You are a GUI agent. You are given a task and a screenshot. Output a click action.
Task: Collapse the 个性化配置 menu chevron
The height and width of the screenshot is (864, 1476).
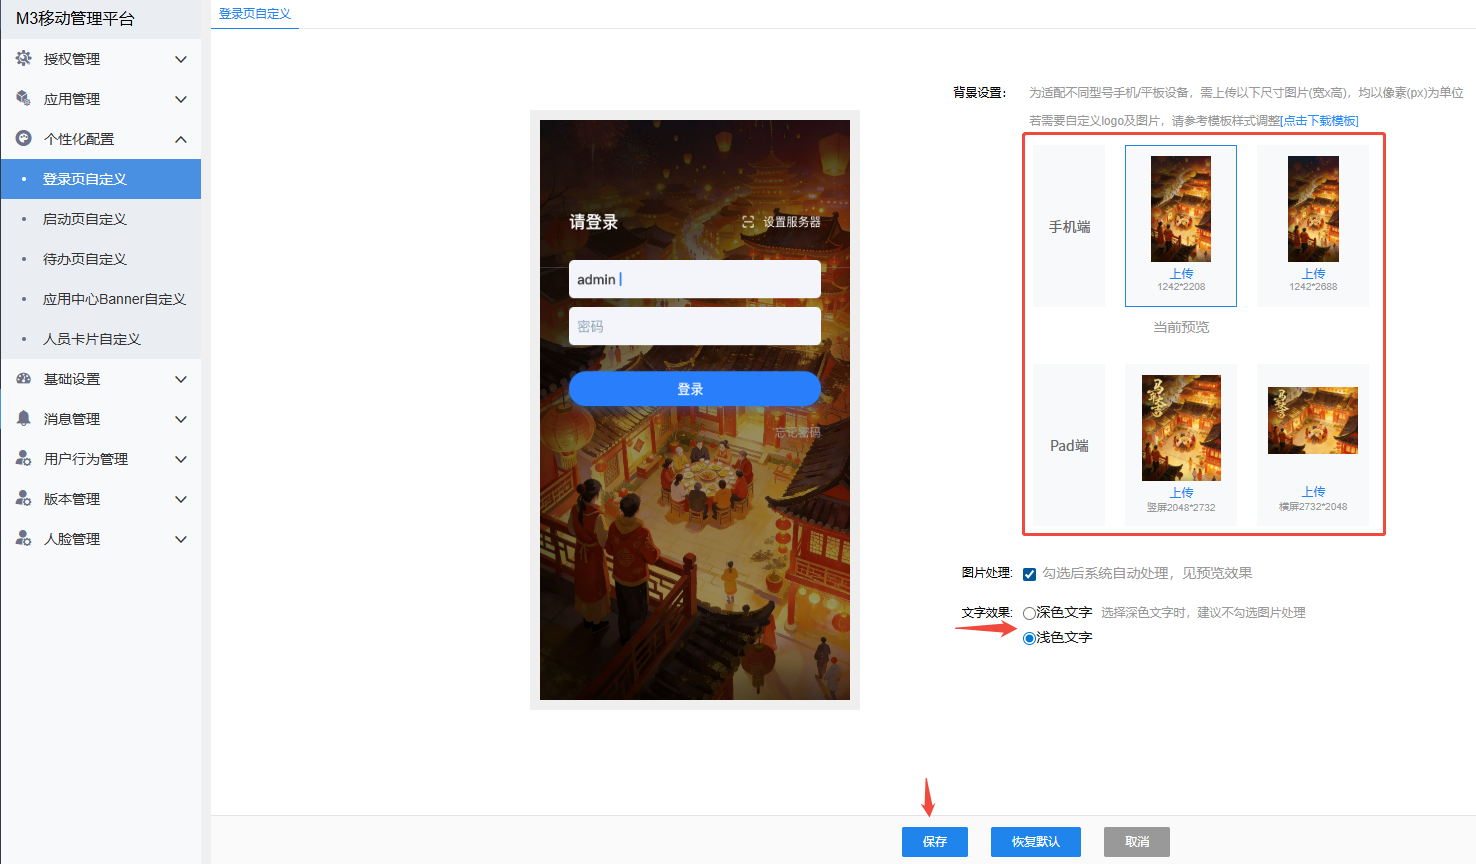point(181,139)
